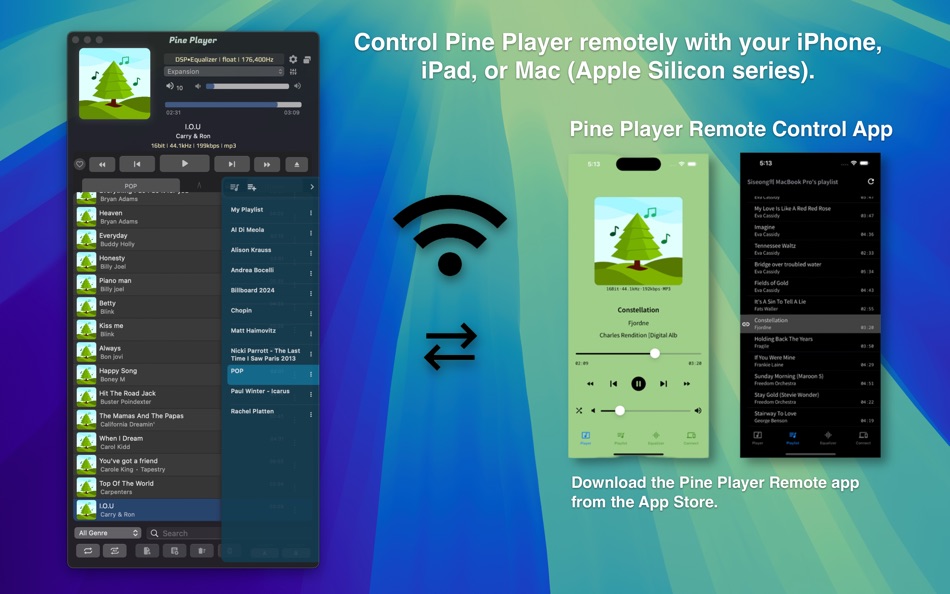Select the POP tab above the song list

pyautogui.click(x=131, y=185)
